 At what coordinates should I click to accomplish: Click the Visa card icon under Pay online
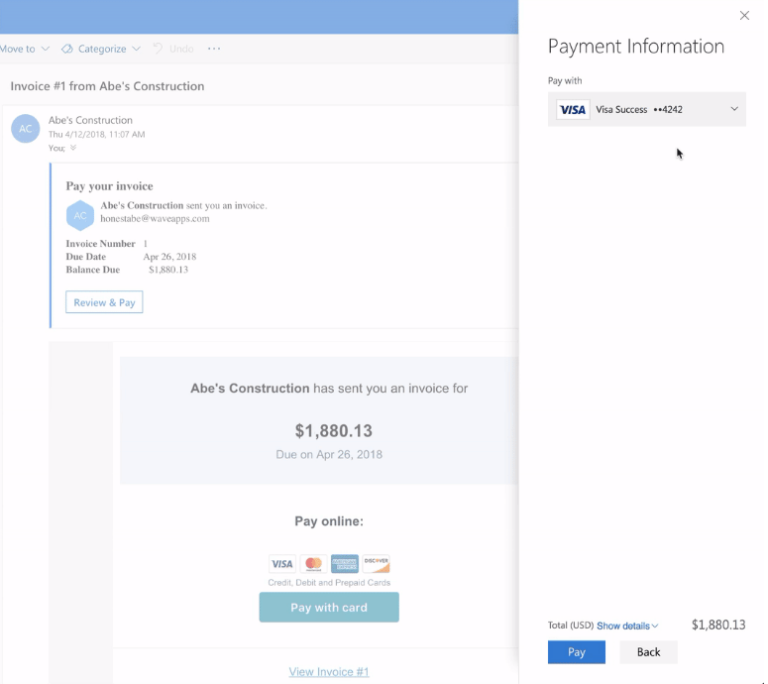coord(282,564)
